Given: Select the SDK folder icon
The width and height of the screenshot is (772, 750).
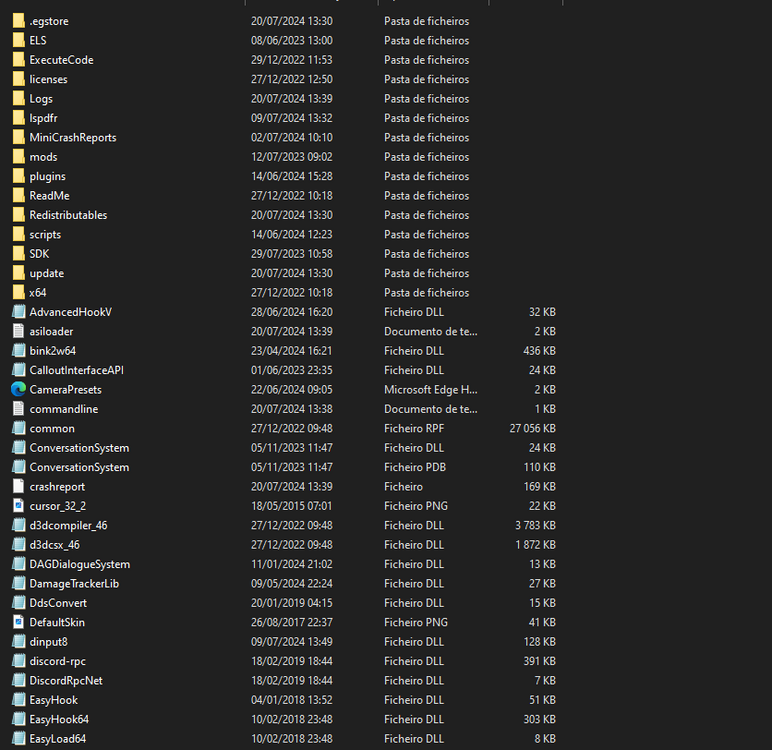Looking at the screenshot, I should [18, 254].
